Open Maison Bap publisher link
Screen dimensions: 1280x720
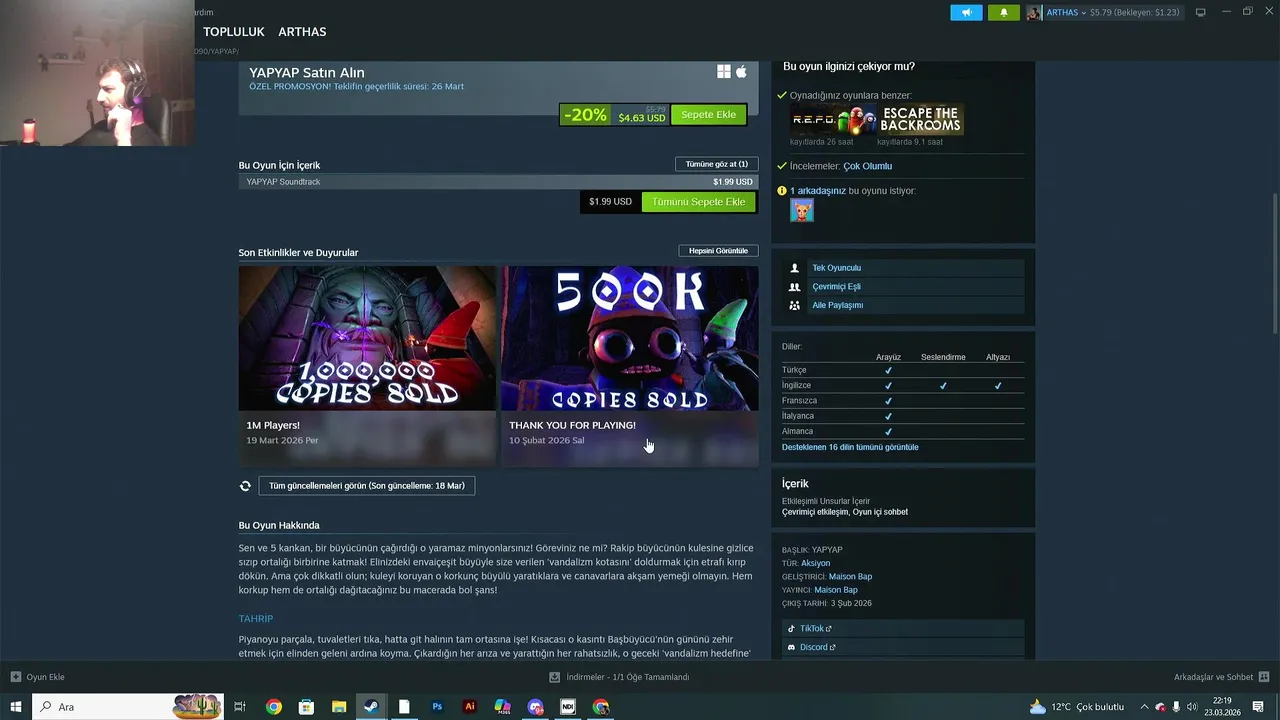[836, 590]
